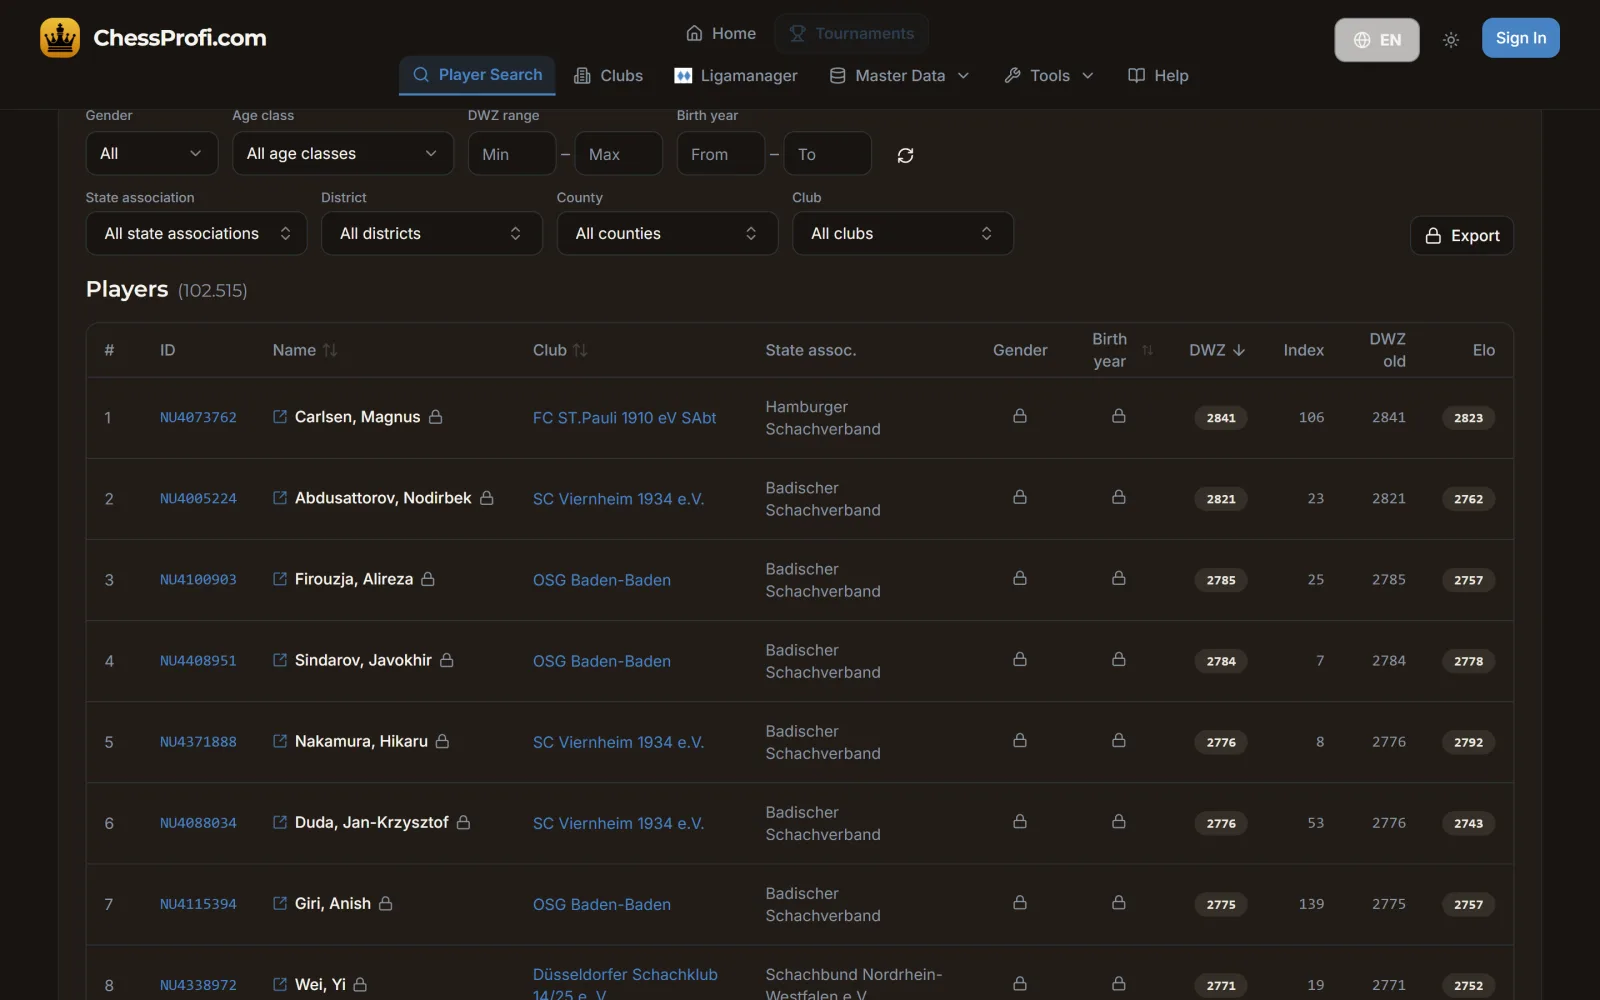The height and width of the screenshot is (1000, 1600).
Task: Sort by DWZ descending arrow
Action: 1239,350
